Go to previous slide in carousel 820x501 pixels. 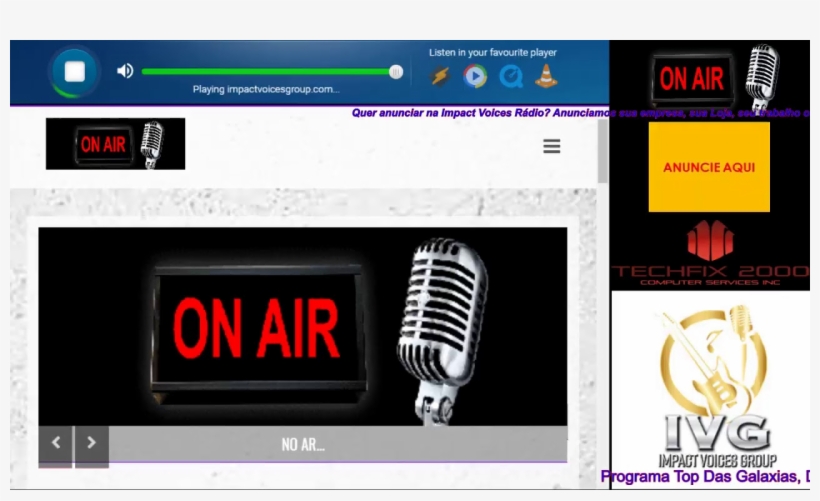pos(56,443)
